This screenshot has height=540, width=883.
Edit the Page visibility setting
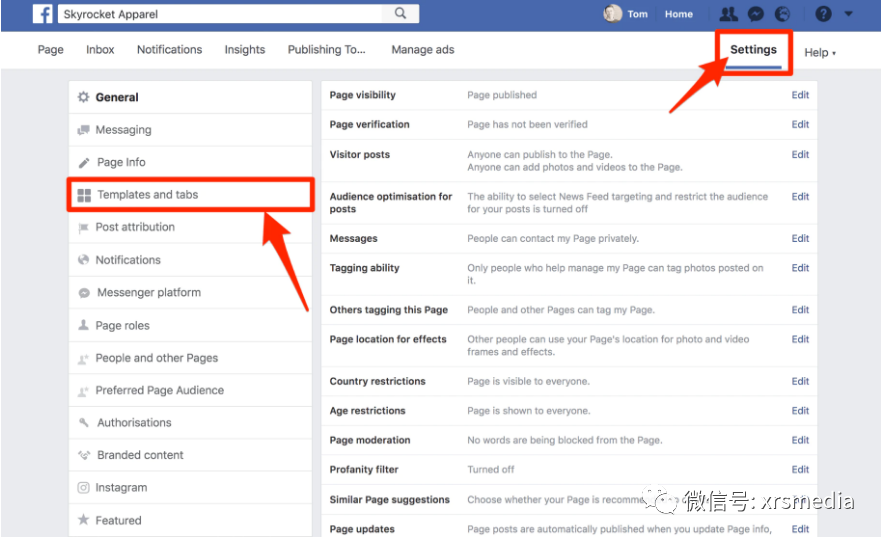click(800, 96)
